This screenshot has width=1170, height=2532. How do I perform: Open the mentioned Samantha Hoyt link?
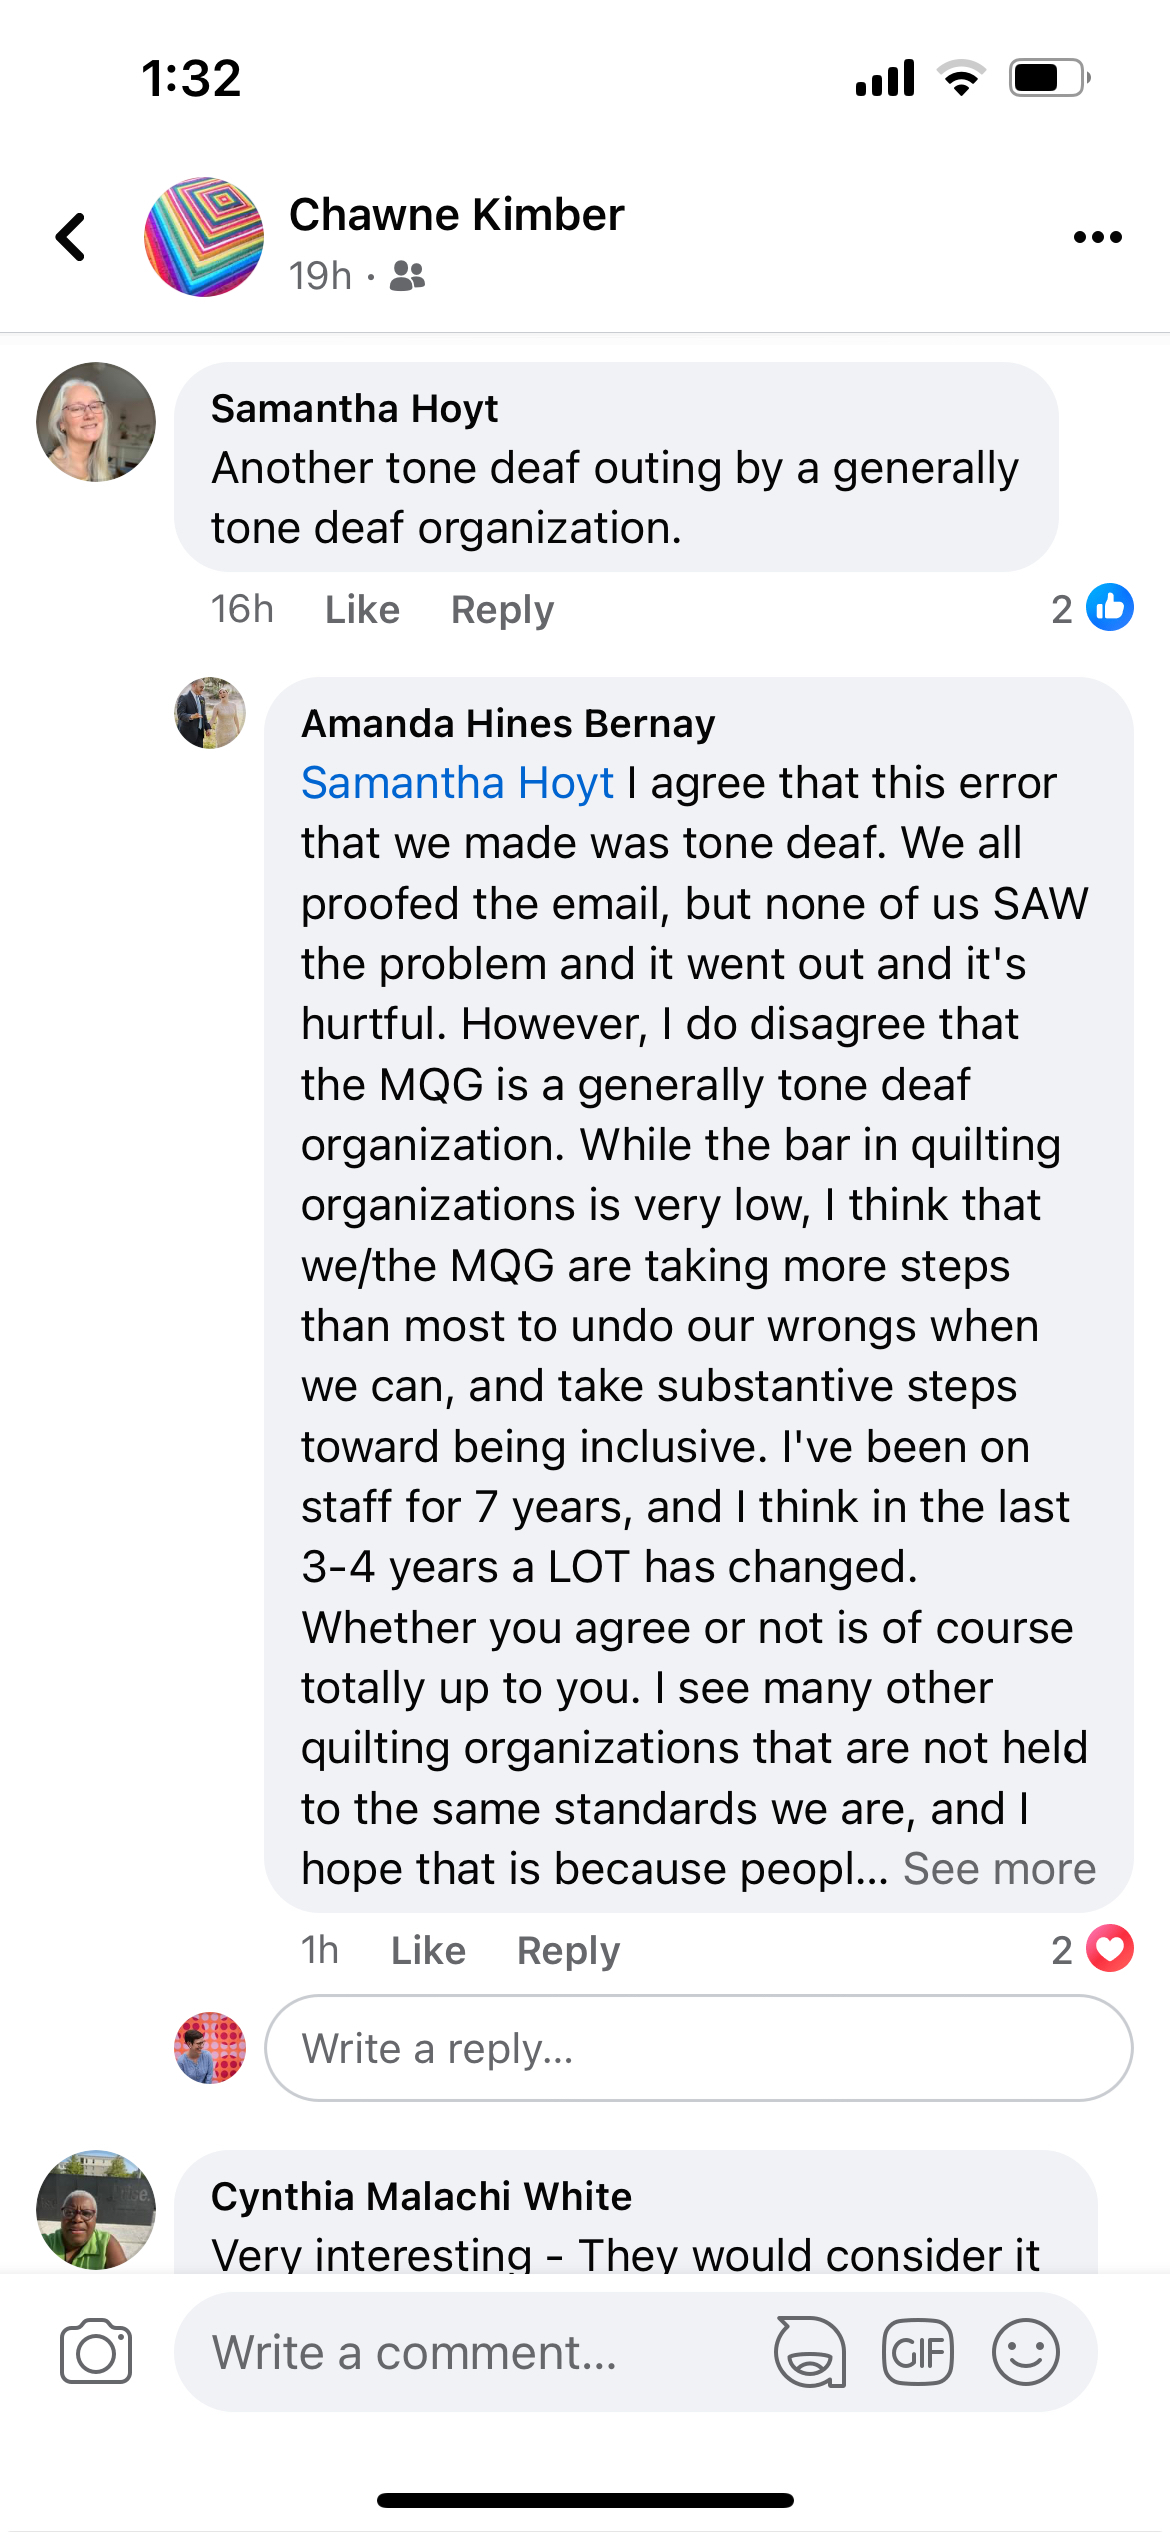click(457, 783)
